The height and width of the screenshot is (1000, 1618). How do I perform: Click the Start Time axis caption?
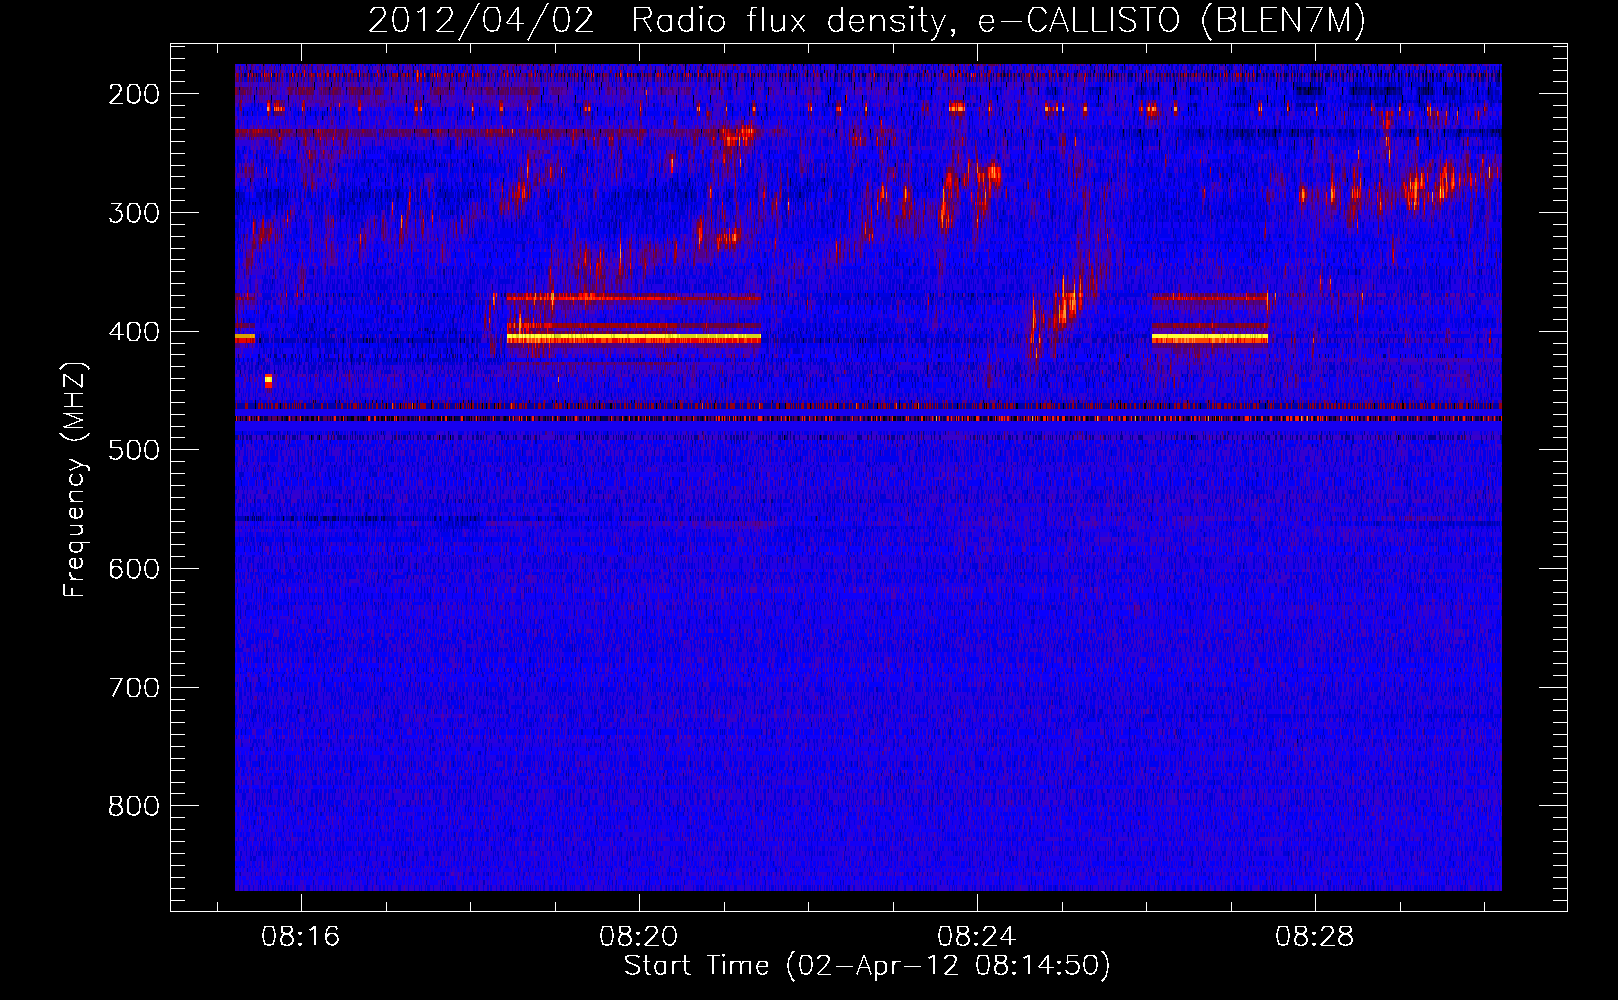coord(867,966)
